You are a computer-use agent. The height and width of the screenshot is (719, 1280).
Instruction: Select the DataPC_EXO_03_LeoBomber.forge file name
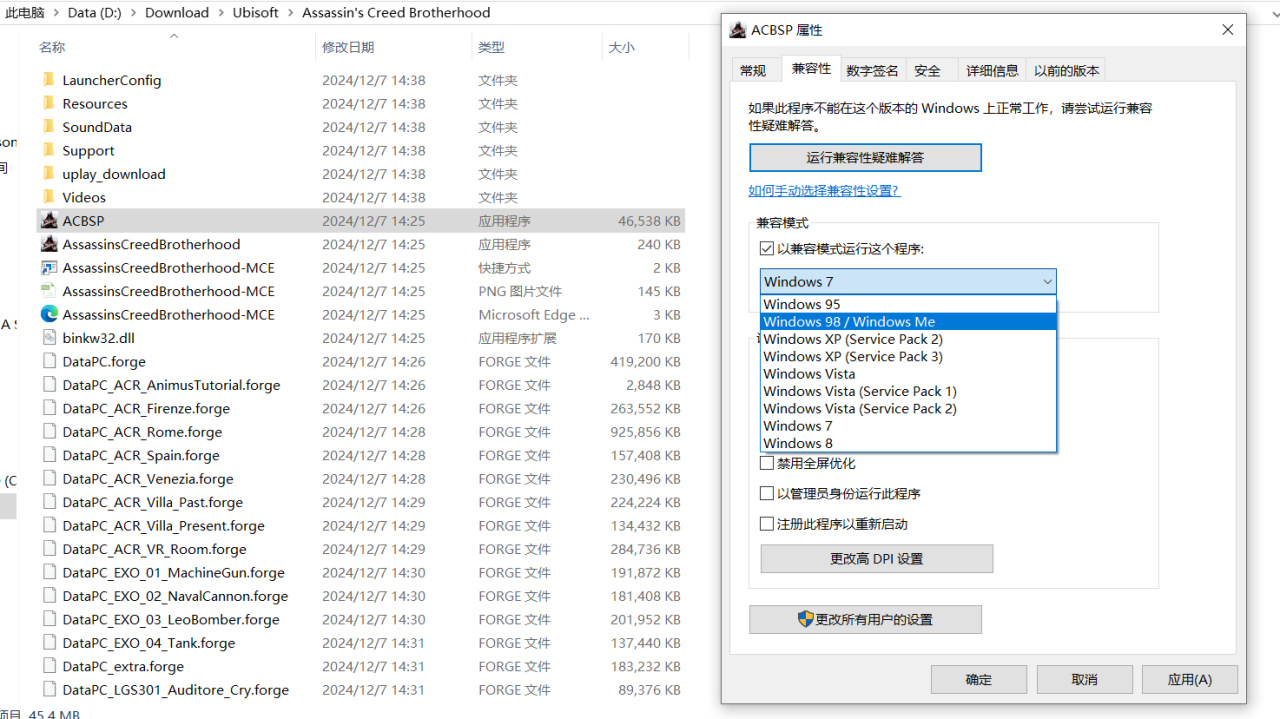click(171, 619)
